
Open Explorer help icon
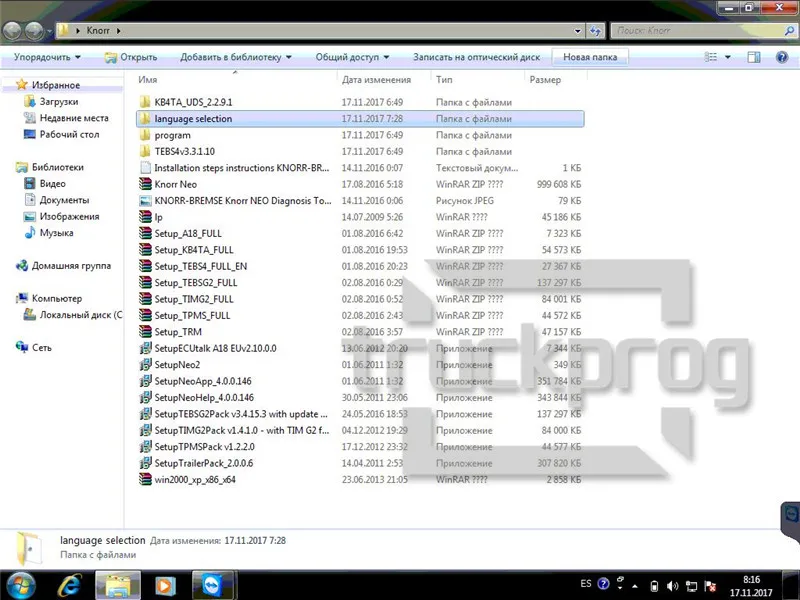tap(782, 57)
